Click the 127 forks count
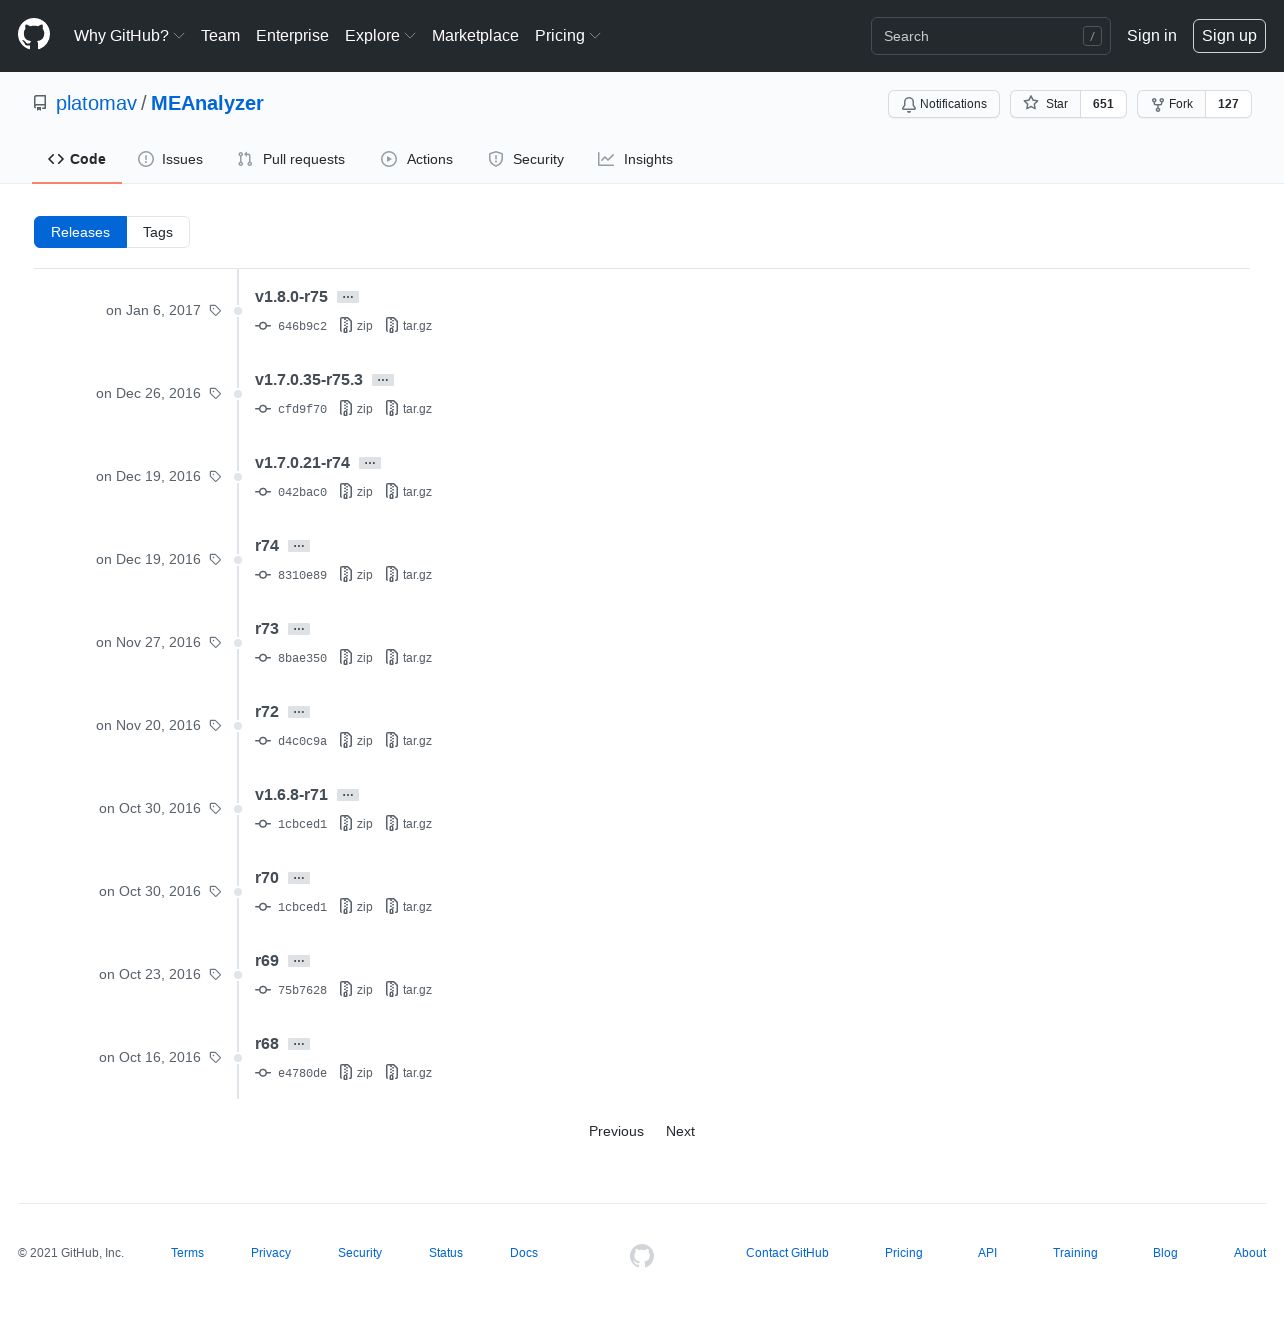Screen dimensions: 1284x1318 click(x=1228, y=104)
